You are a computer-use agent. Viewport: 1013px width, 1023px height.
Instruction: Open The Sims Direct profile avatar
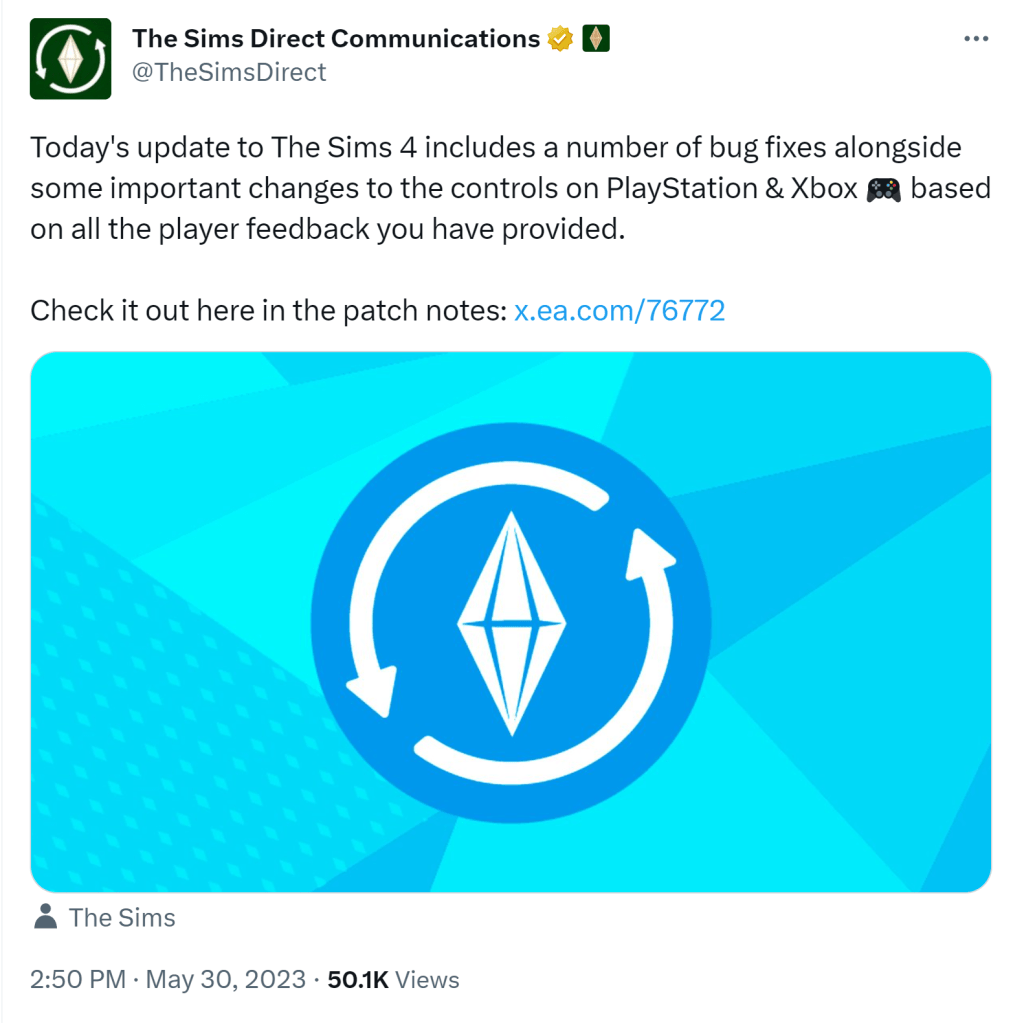70,58
